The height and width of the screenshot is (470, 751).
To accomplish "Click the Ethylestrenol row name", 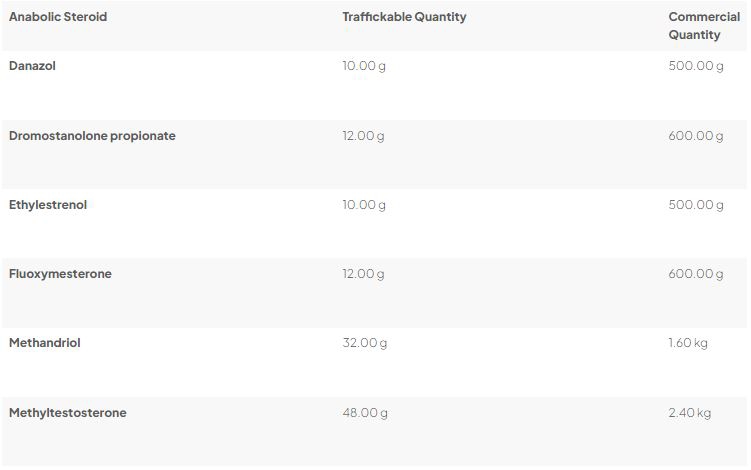I will 48,205.
